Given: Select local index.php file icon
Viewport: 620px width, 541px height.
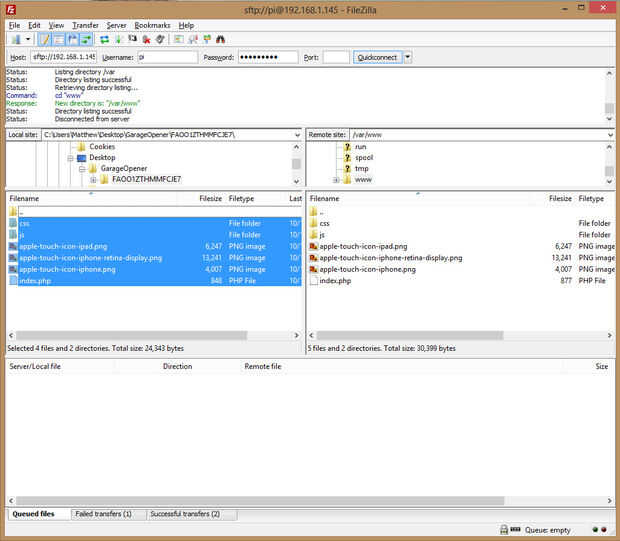Looking at the screenshot, I should [13, 281].
